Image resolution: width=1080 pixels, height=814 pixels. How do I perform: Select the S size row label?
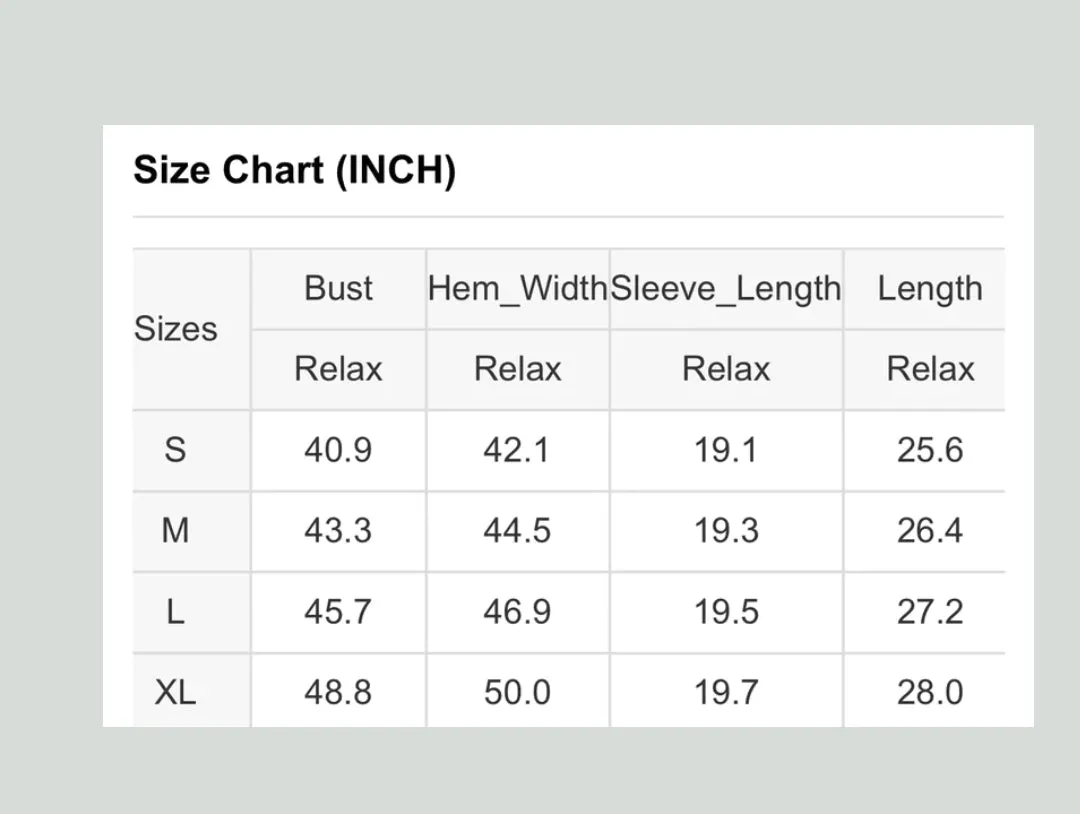coord(175,450)
